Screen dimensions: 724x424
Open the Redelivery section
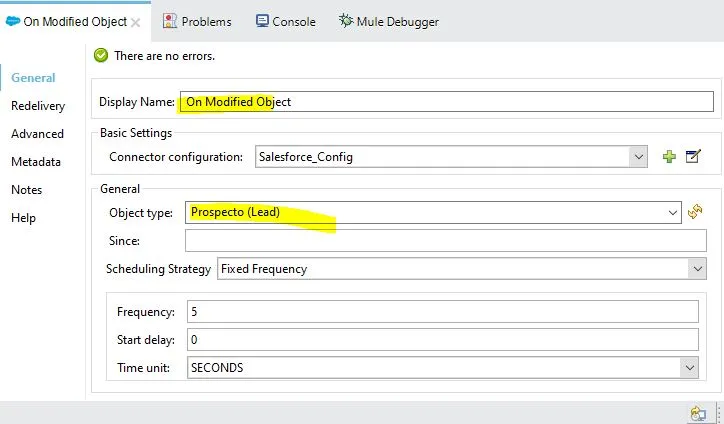tap(38, 106)
